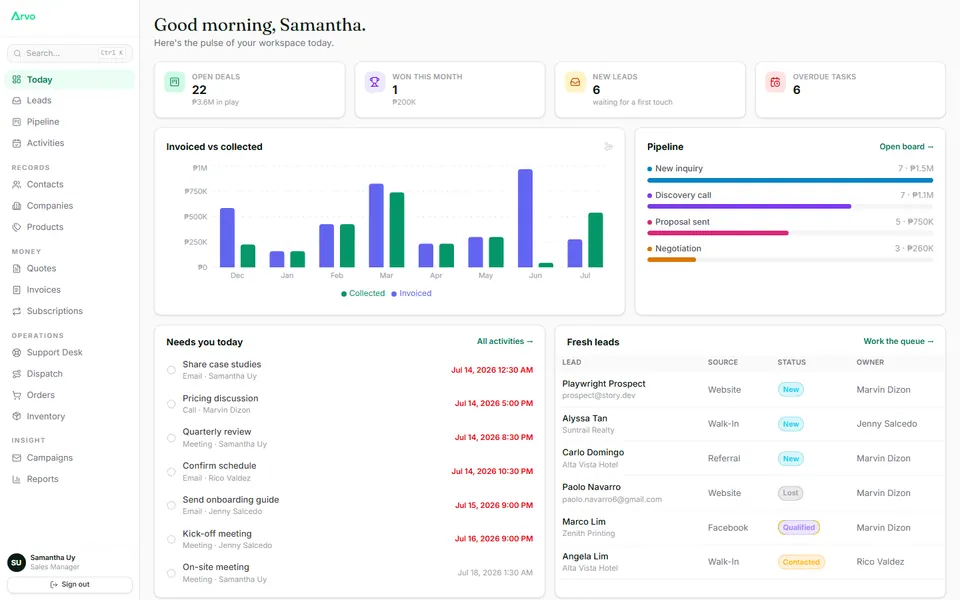Click the Sign out button

pos(70,585)
